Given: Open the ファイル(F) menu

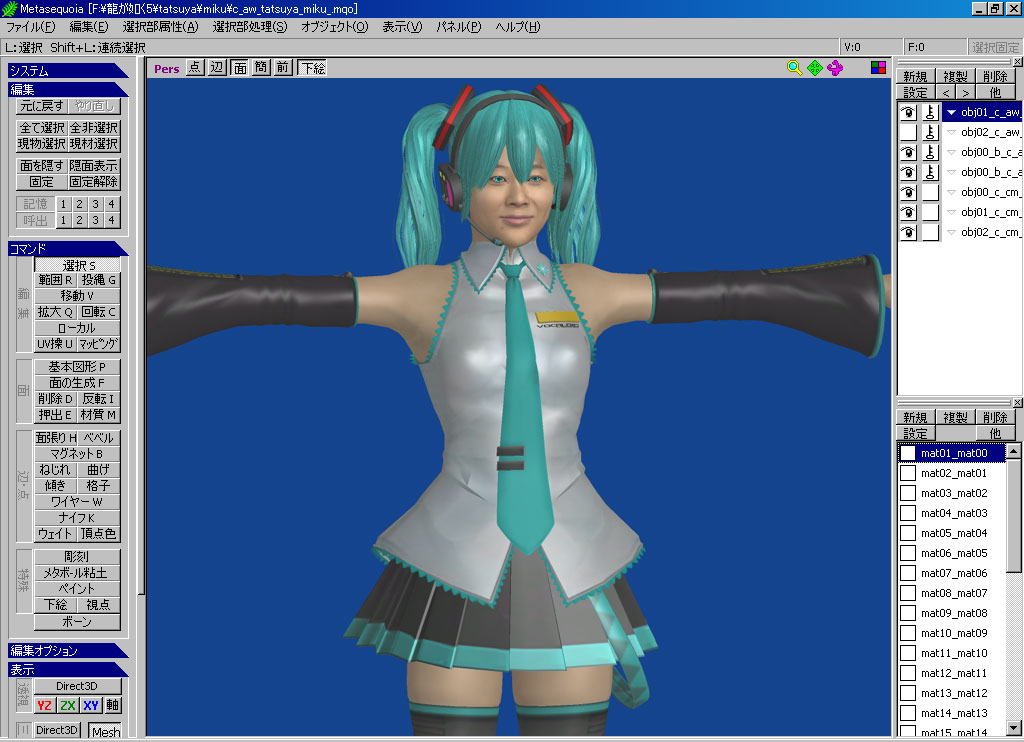Looking at the screenshot, I should tap(30, 27).
